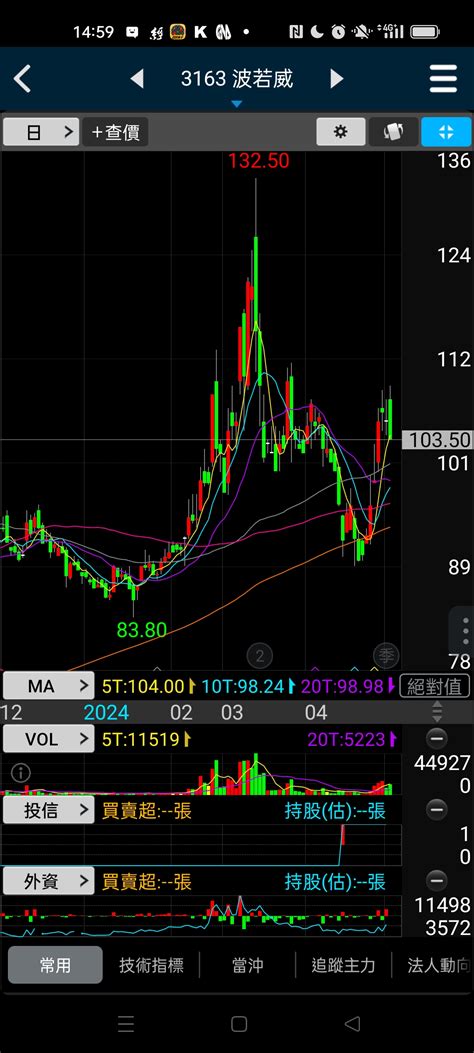Expand the 日 period selector

41,132
